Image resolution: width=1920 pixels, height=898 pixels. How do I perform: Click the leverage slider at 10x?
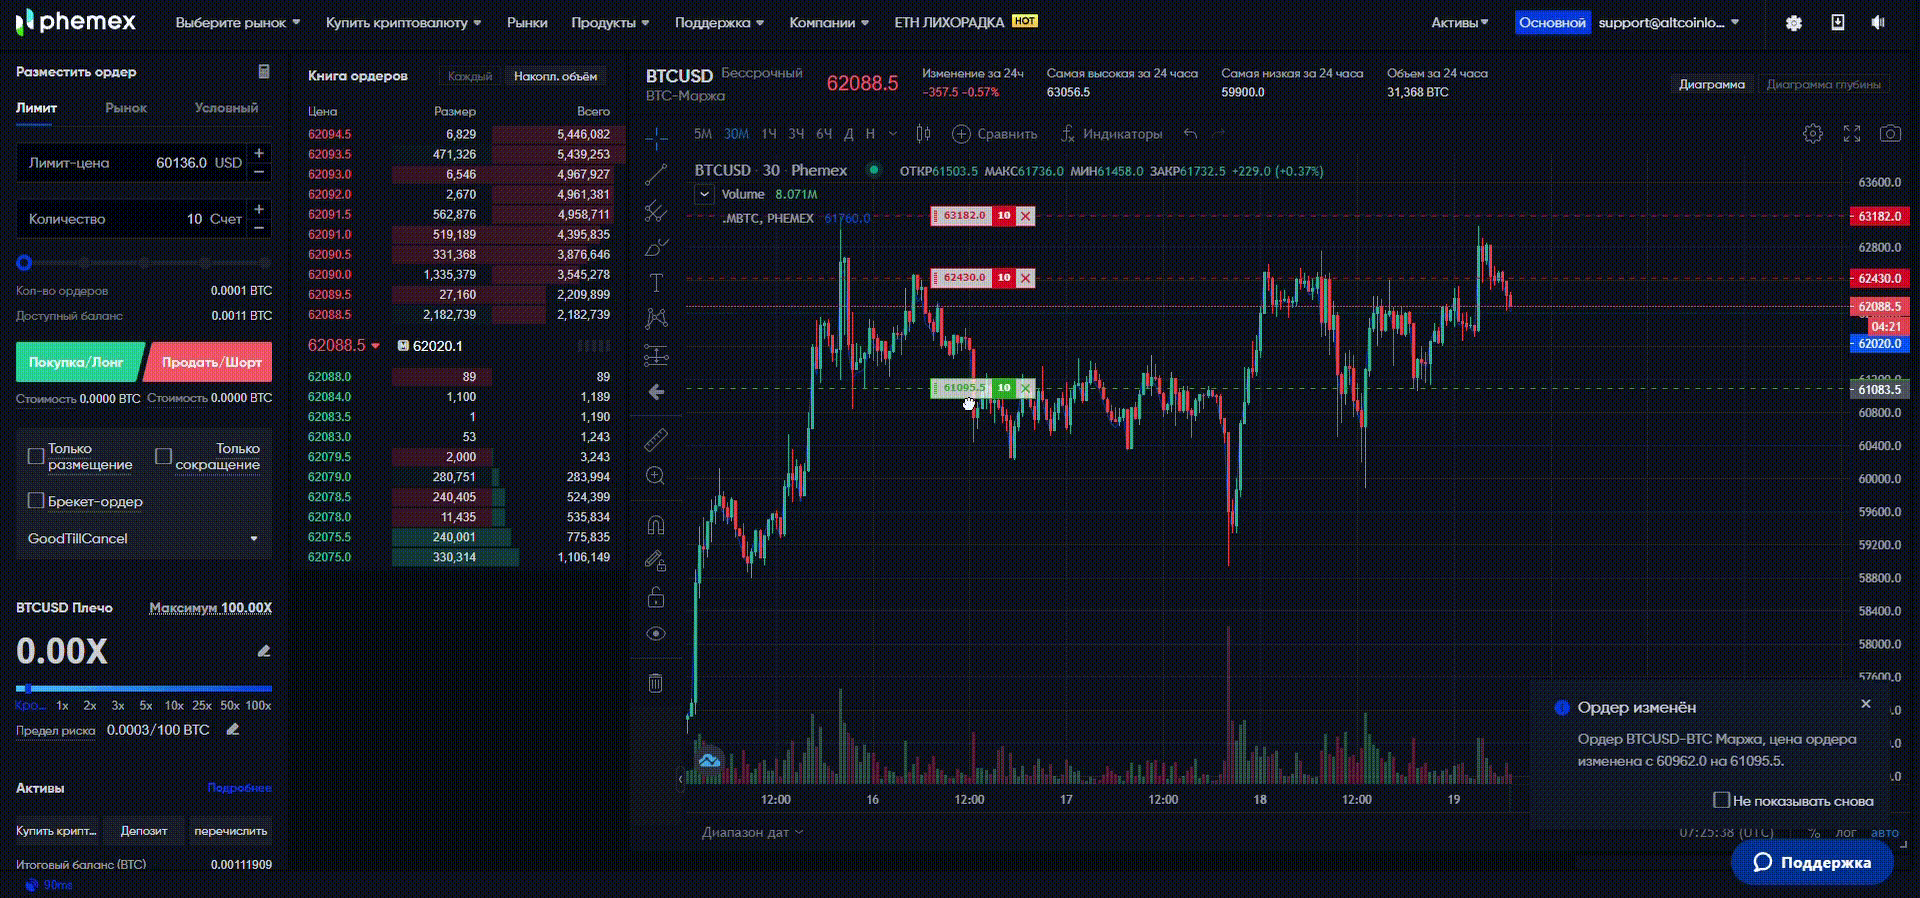click(x=174, y=689)
